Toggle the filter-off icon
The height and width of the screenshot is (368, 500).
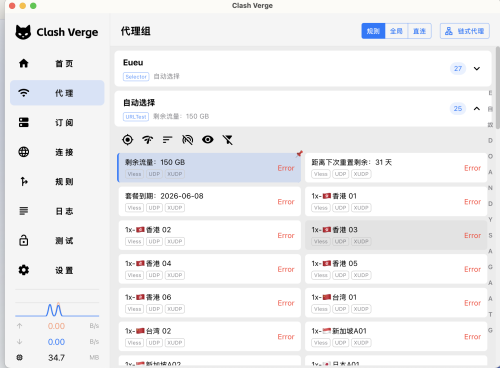228,140
